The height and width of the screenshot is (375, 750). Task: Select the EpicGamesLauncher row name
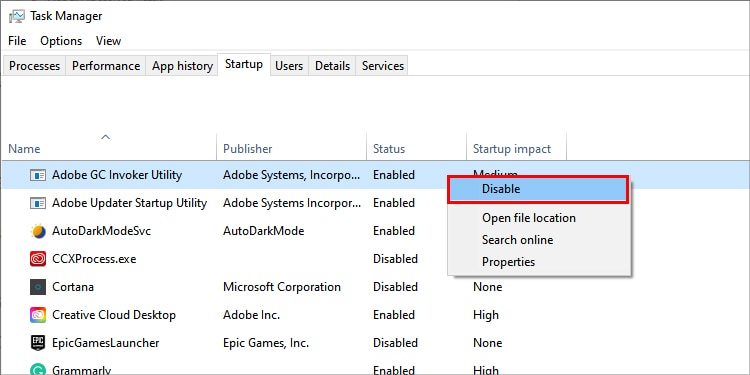click(x=105, y=343)
